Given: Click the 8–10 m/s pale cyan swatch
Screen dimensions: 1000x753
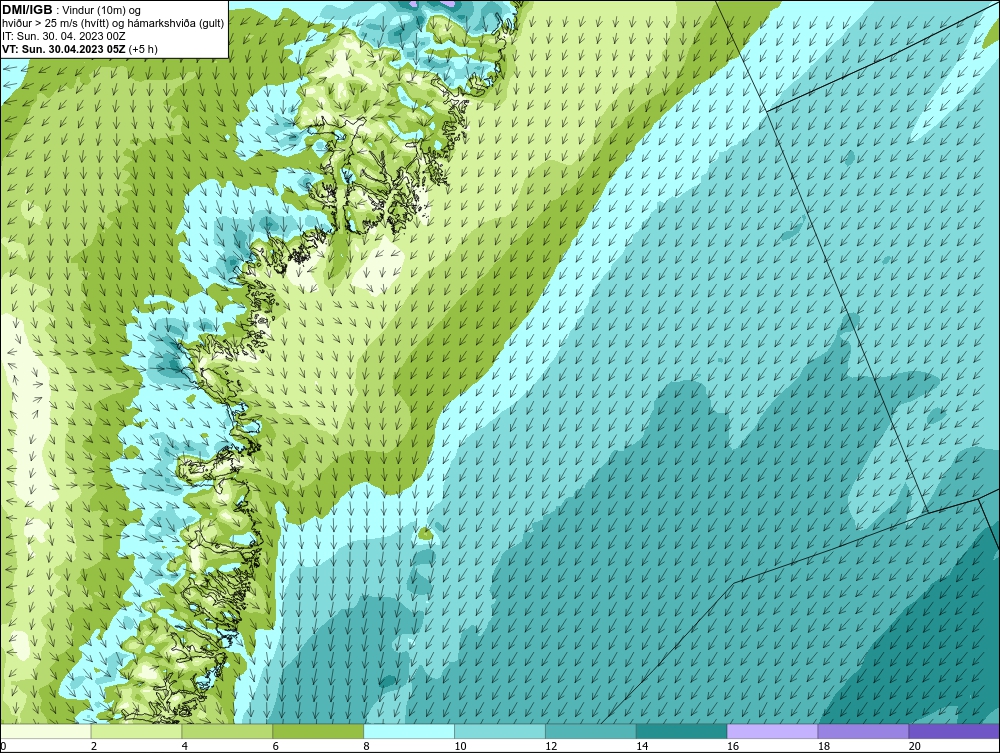Looking at the screenshot, I should click(409, 731).
